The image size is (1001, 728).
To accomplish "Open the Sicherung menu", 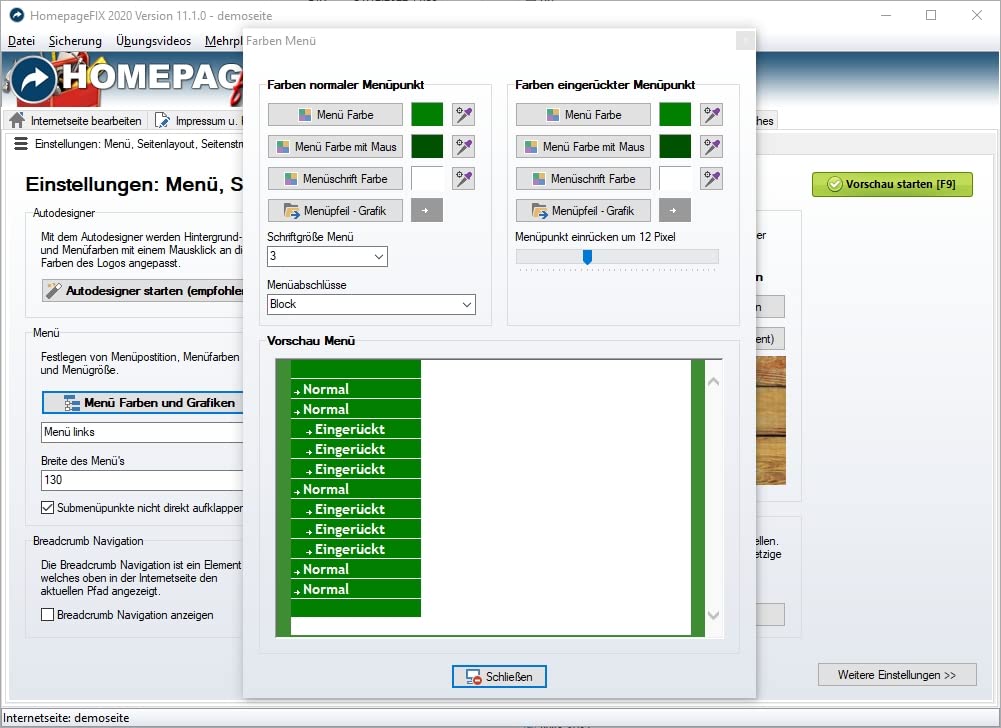I will (x=75, y=41).
